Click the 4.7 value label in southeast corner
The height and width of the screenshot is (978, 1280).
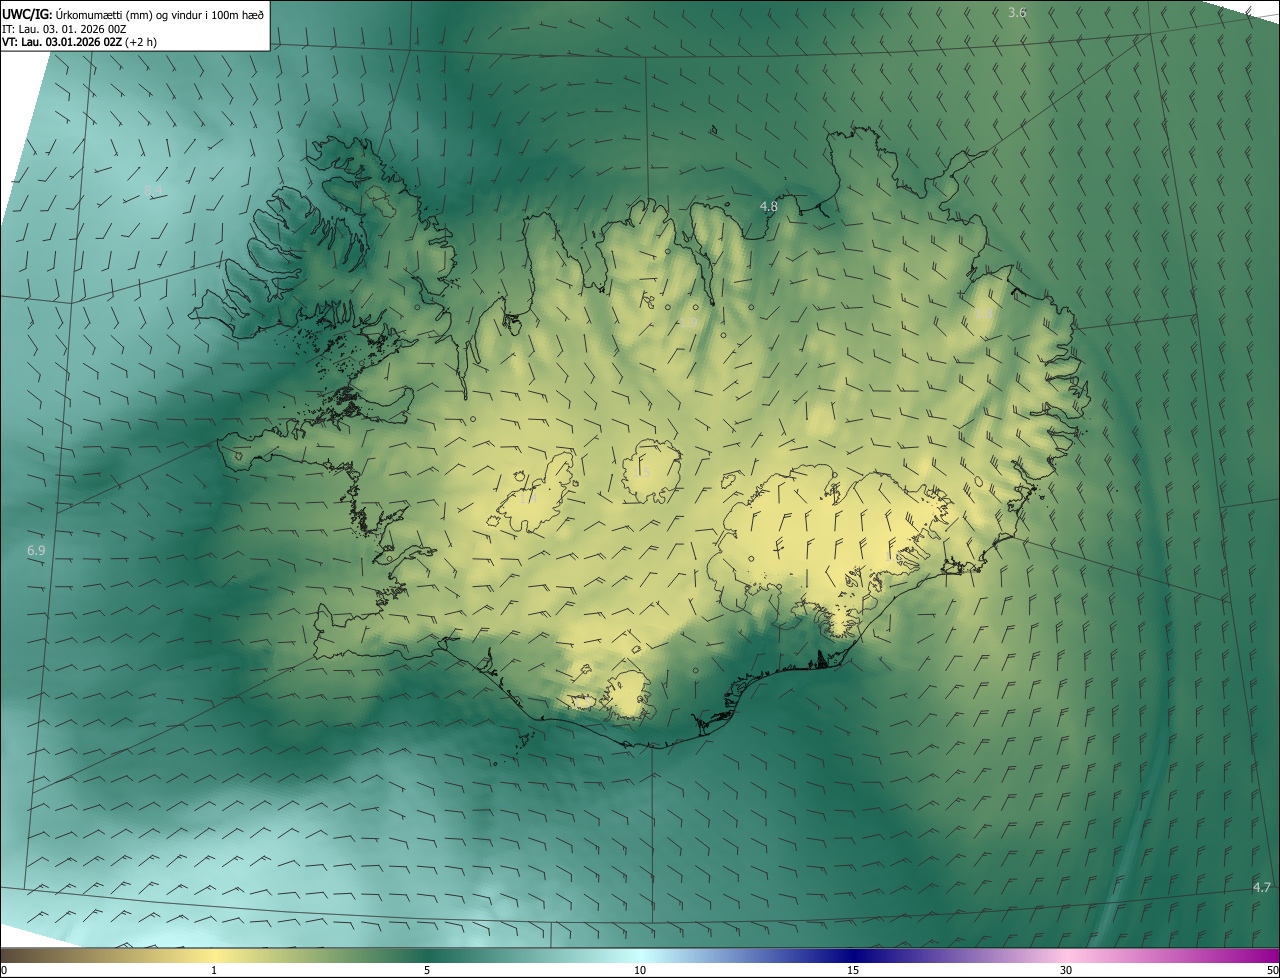[1261, 887]
